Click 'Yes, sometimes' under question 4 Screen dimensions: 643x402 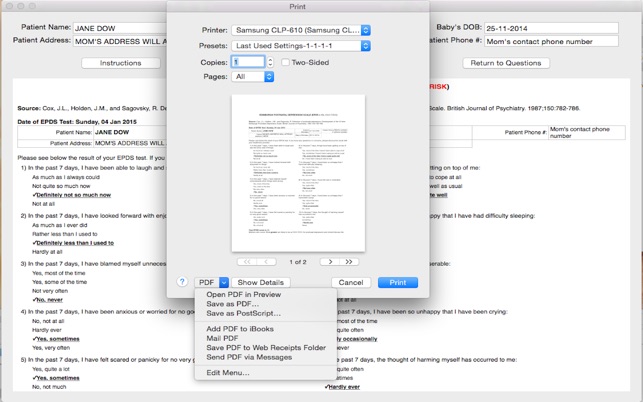click(56, 339)
